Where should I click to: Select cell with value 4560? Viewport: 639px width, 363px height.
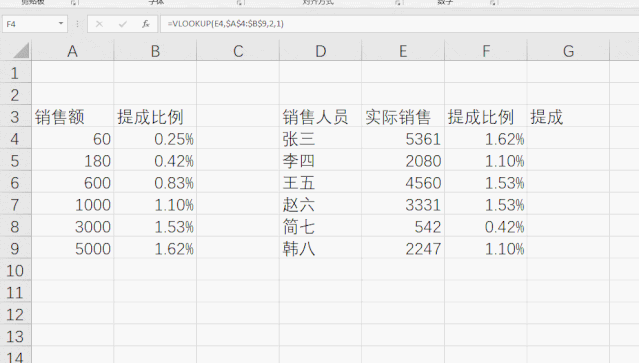pyautogui.click(x=403, y=183)
